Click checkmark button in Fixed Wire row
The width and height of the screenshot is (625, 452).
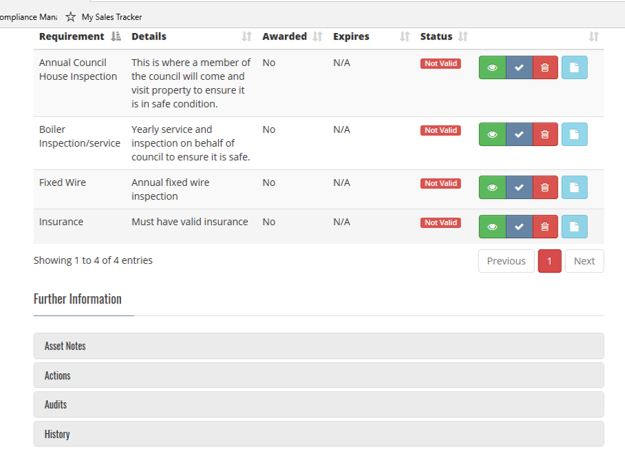(519, 187)
